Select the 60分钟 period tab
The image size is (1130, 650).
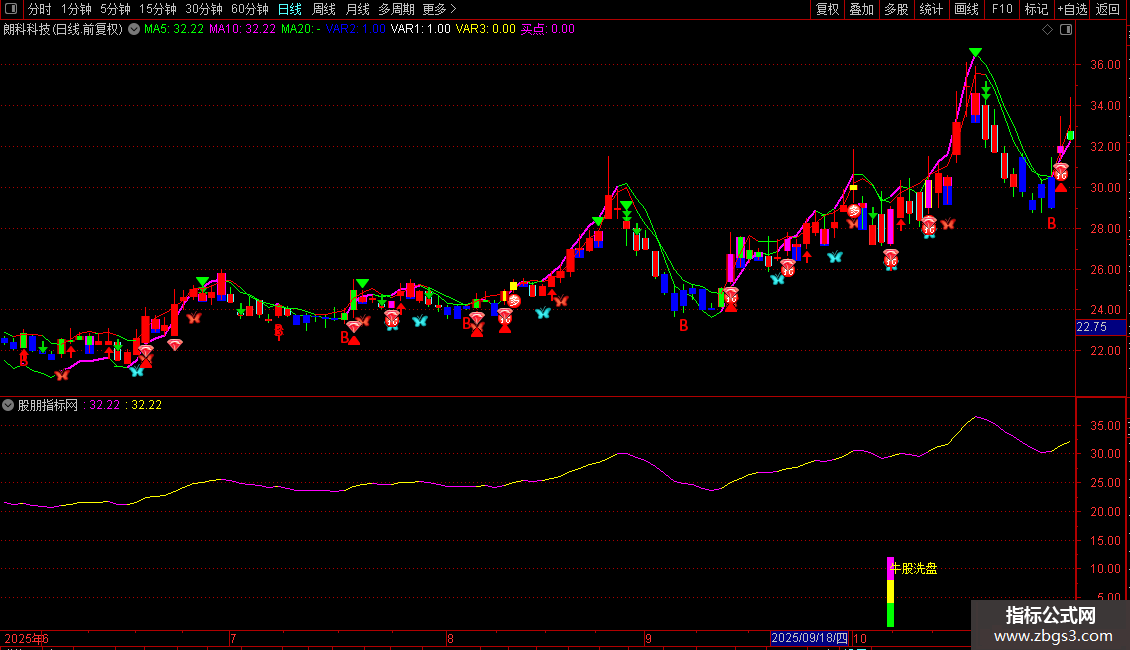click(249, 9)
